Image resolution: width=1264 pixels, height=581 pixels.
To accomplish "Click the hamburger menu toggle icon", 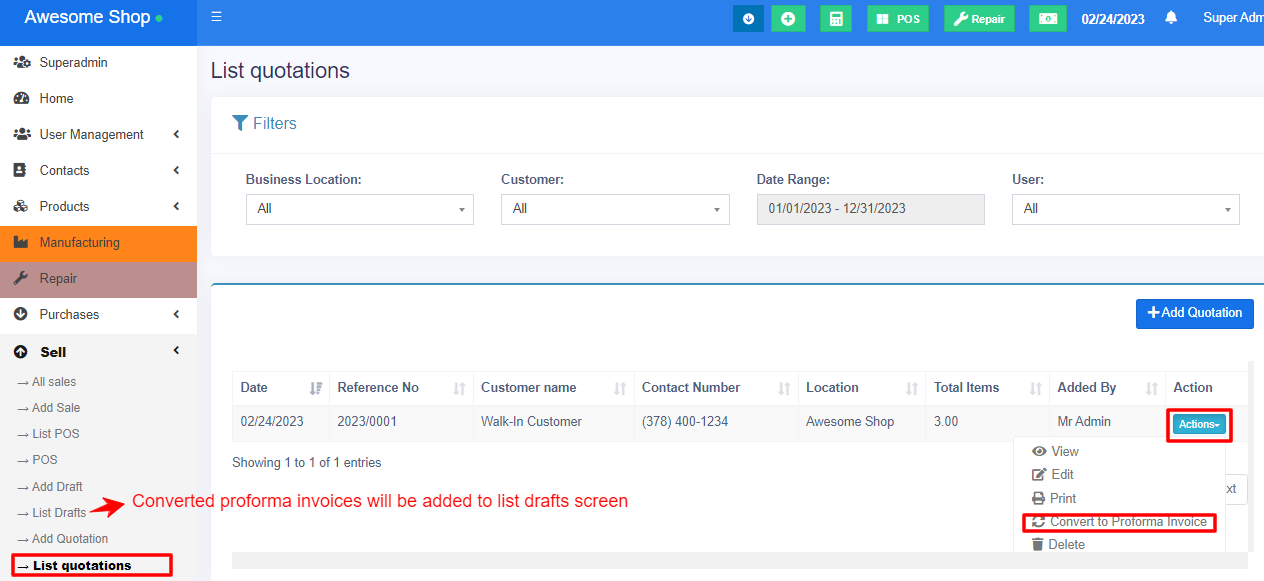I will 217,17.
